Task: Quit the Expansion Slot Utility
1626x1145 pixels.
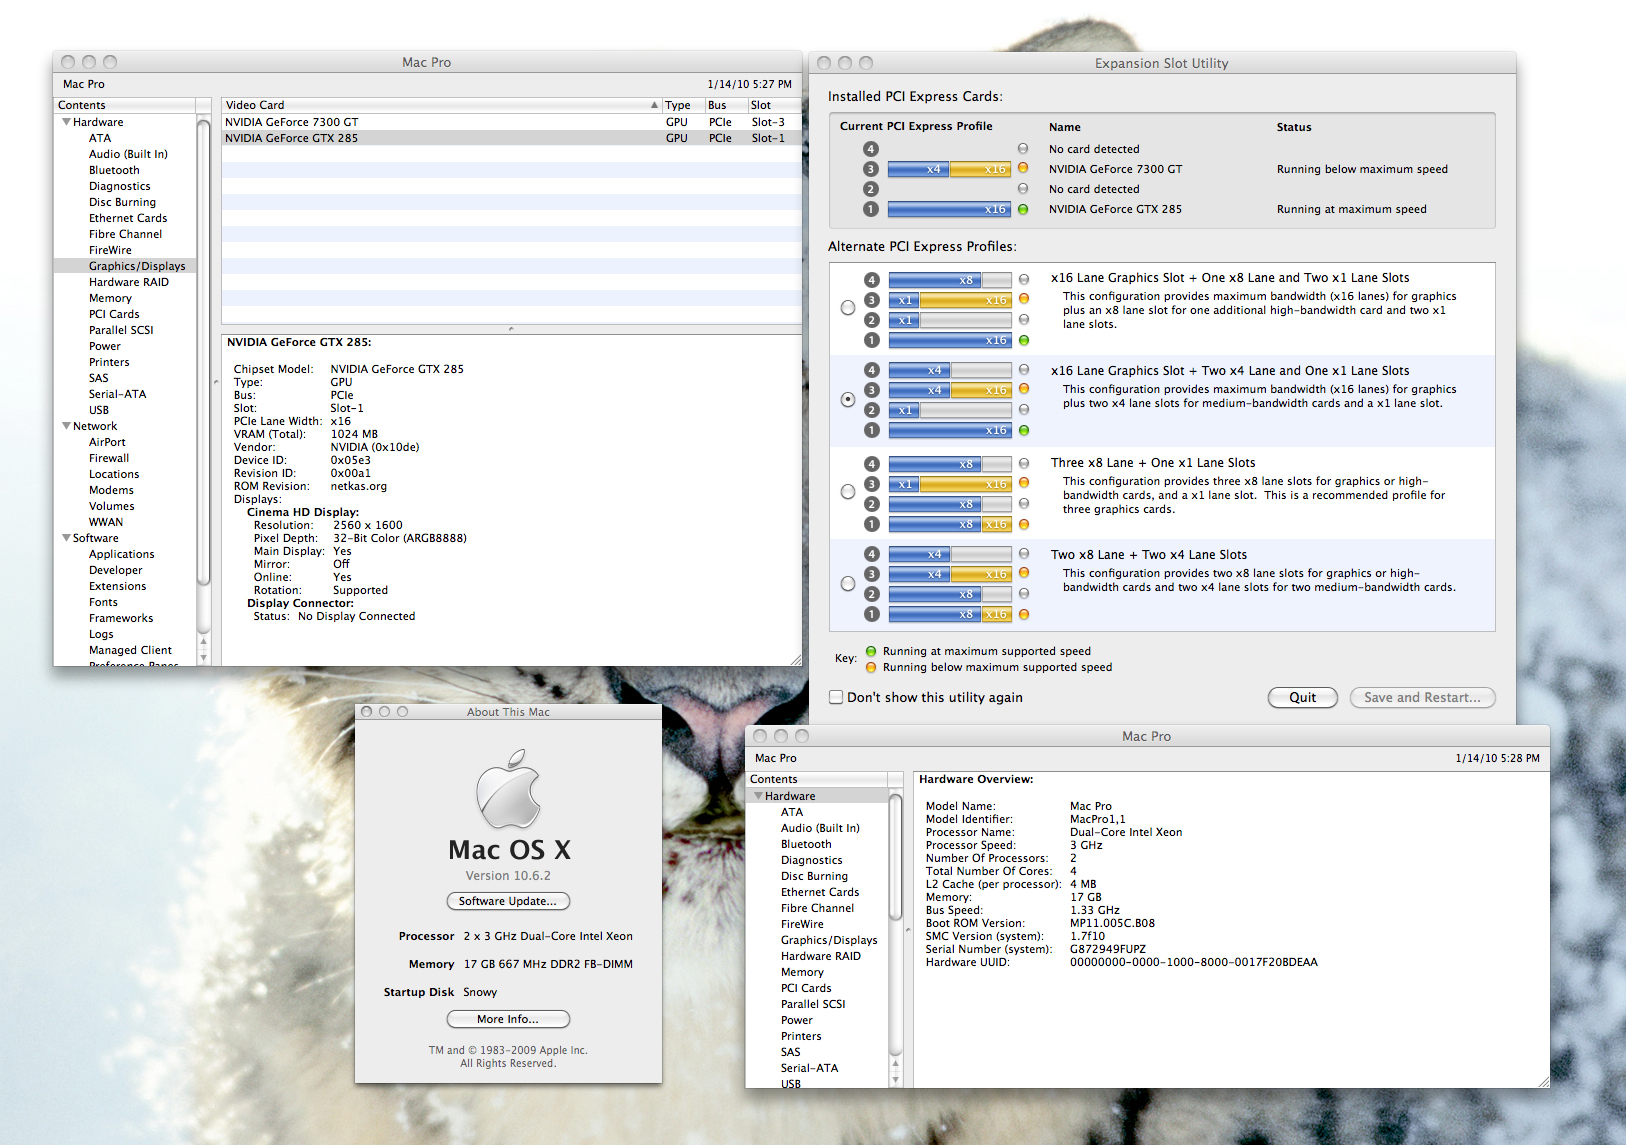Action: click(x=1302, y=697)
